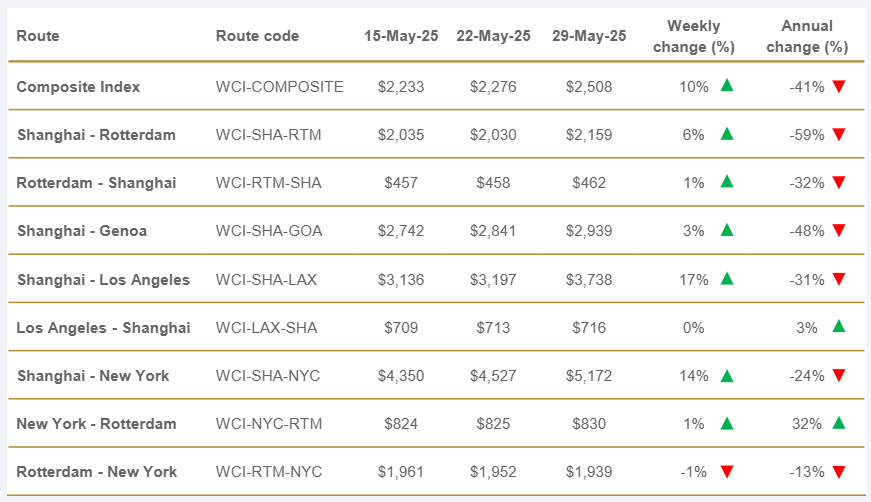Click the Shanghai - Rotterdam annual red arrow
The height and width of the screenshot is (502, 871).
click(839, 135)
